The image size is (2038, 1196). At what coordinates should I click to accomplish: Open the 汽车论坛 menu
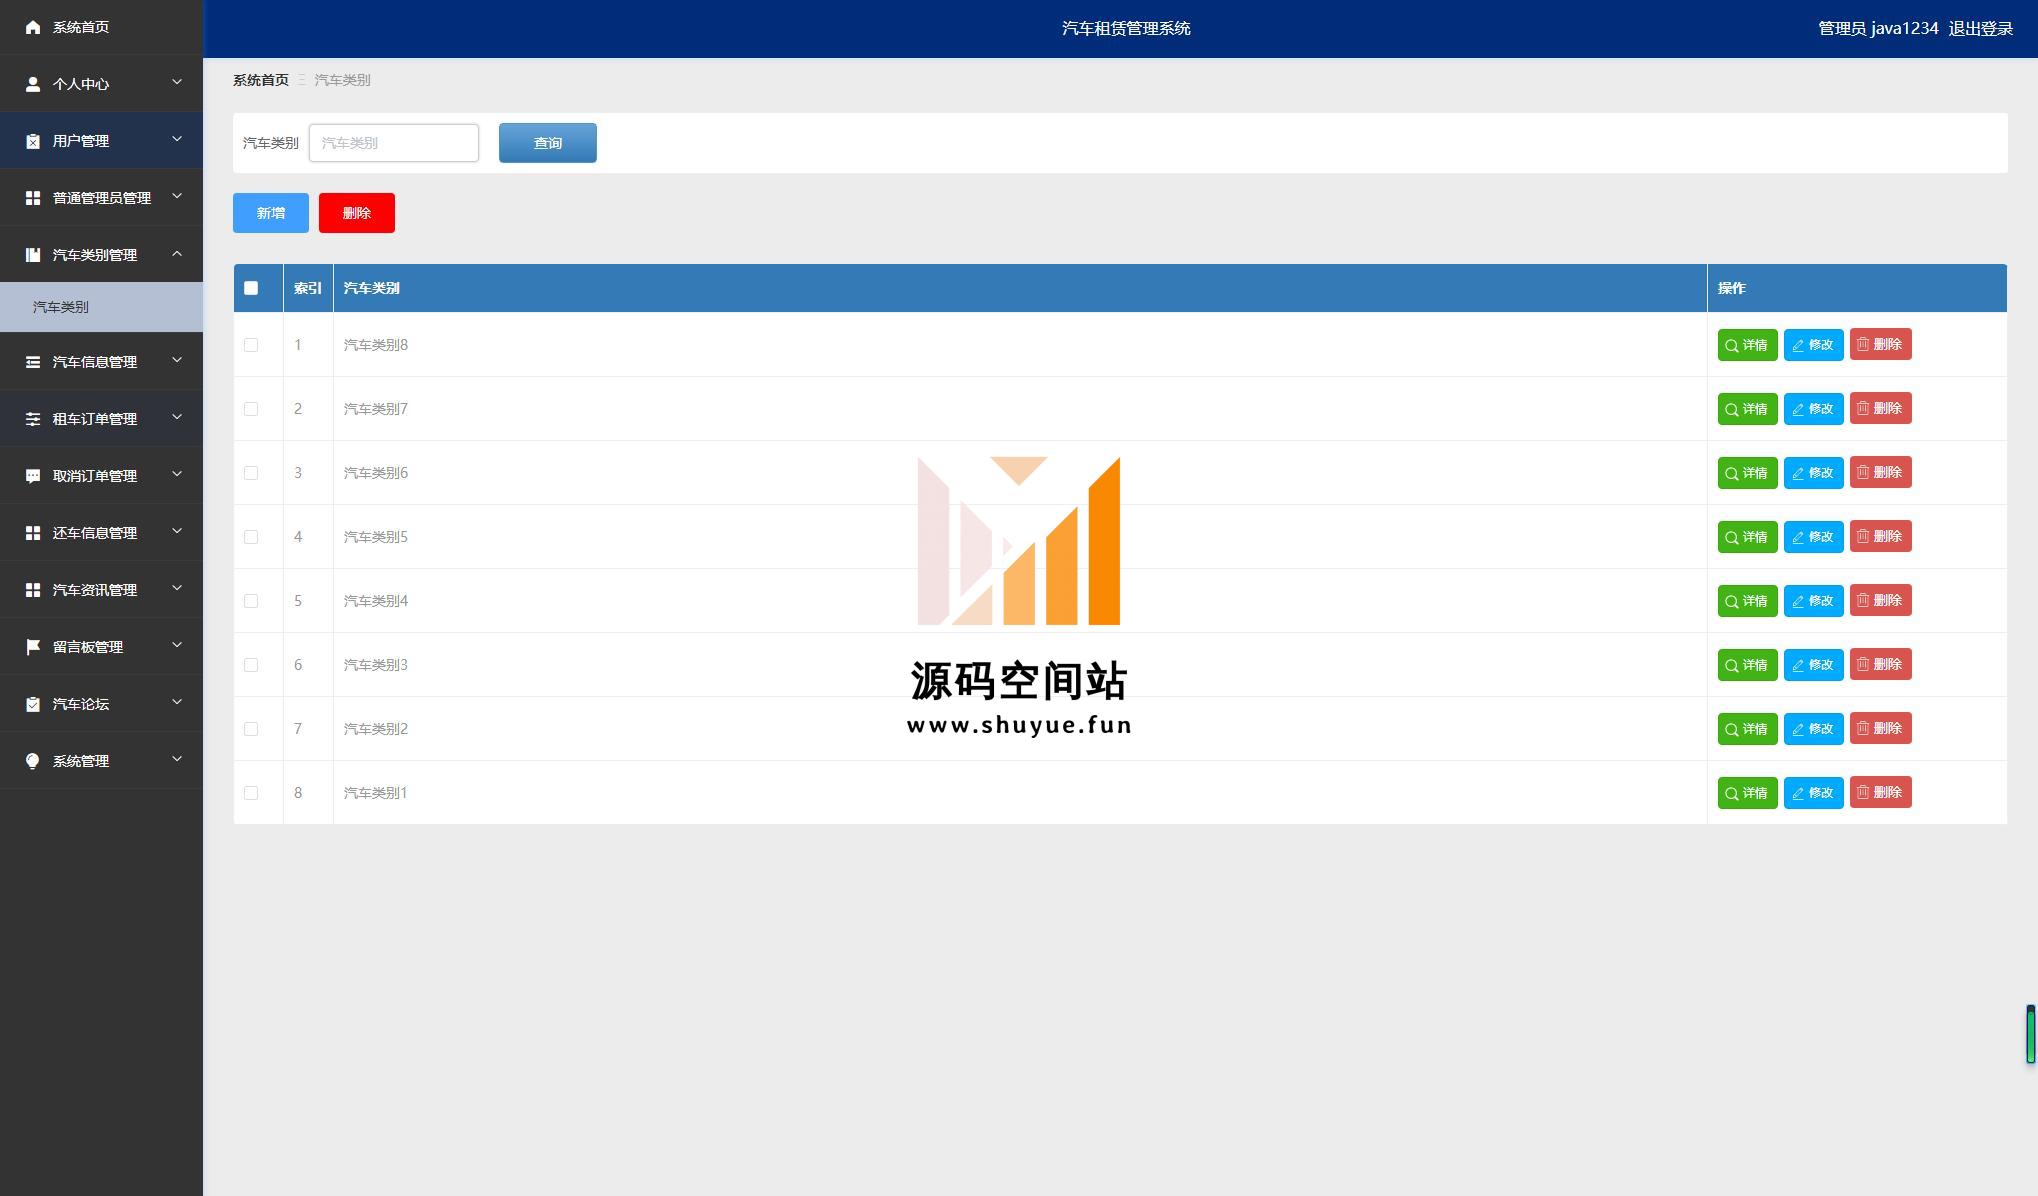101,704
